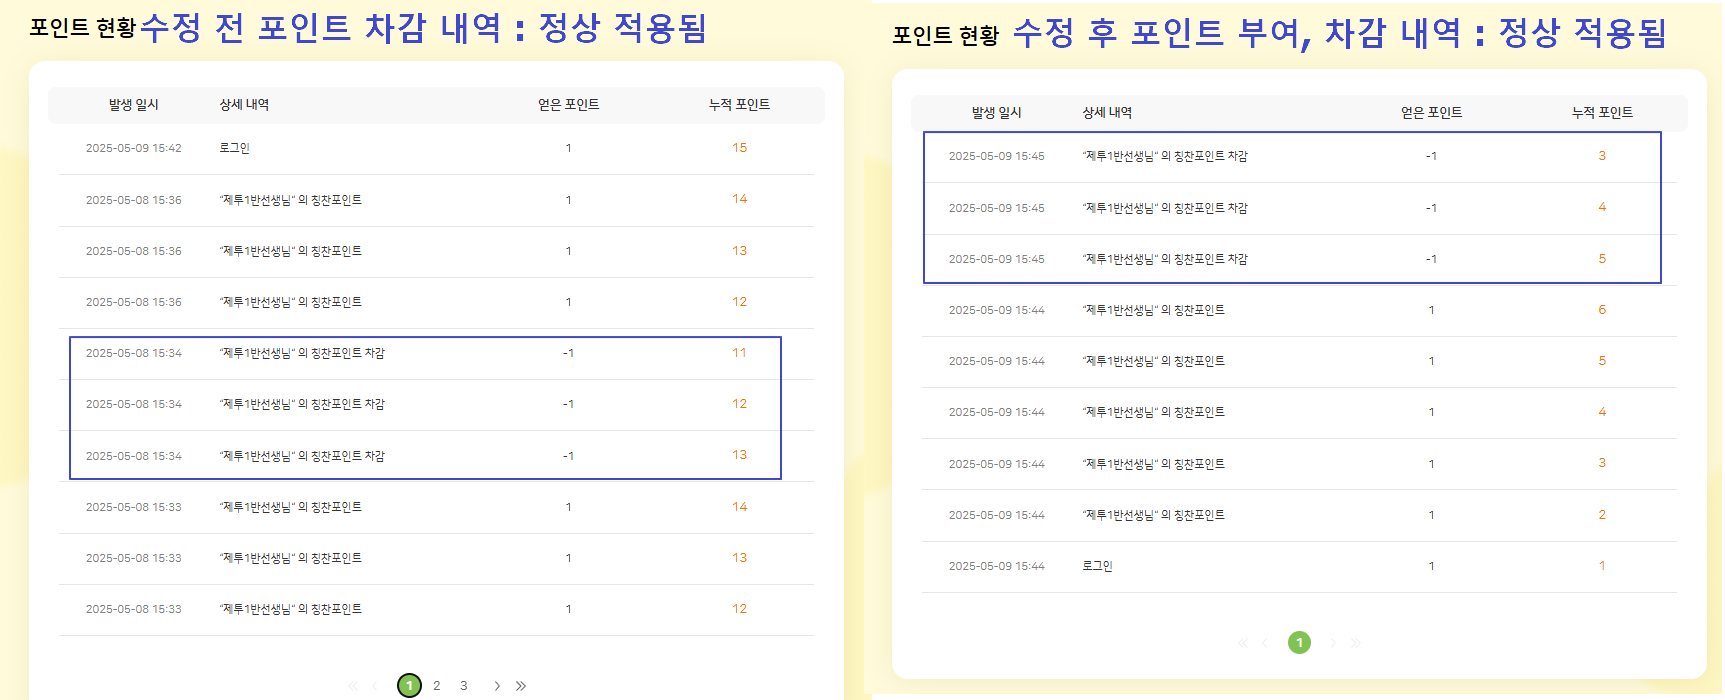The height and width of the screenshot is (700, 1725).
Task: Click next-page arrow in right table pagination
Action: tap(1333, 643)
